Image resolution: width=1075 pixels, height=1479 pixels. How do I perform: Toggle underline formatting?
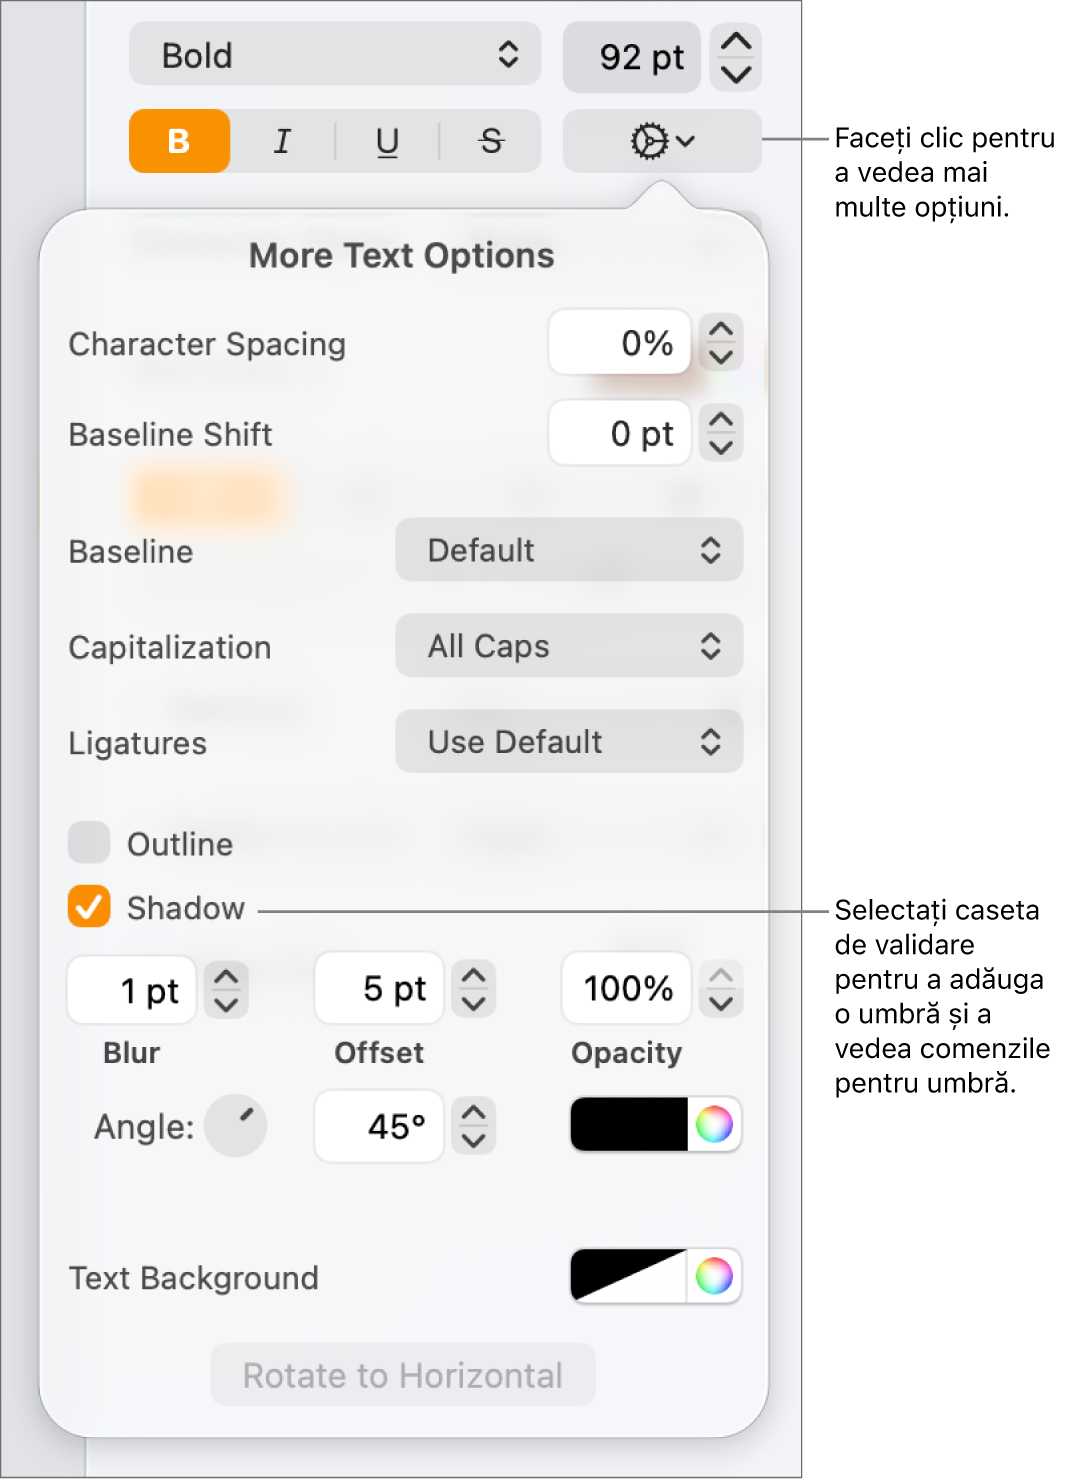(x=387, y=141)
